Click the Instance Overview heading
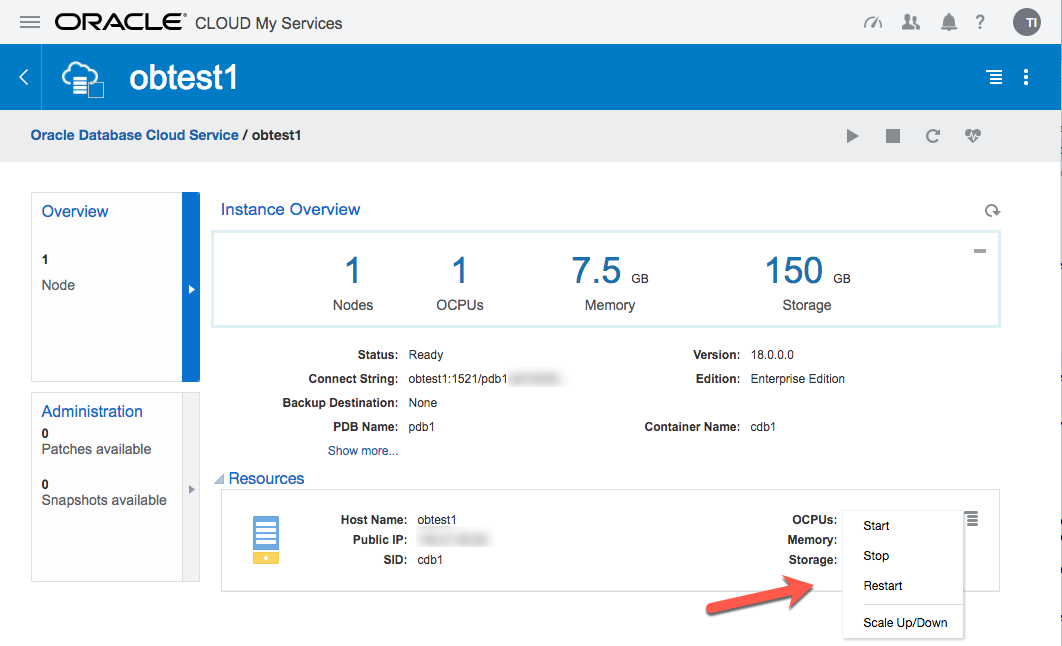Image resolution: width=1062 pixels, height=646 pixels. coord(290,210)
